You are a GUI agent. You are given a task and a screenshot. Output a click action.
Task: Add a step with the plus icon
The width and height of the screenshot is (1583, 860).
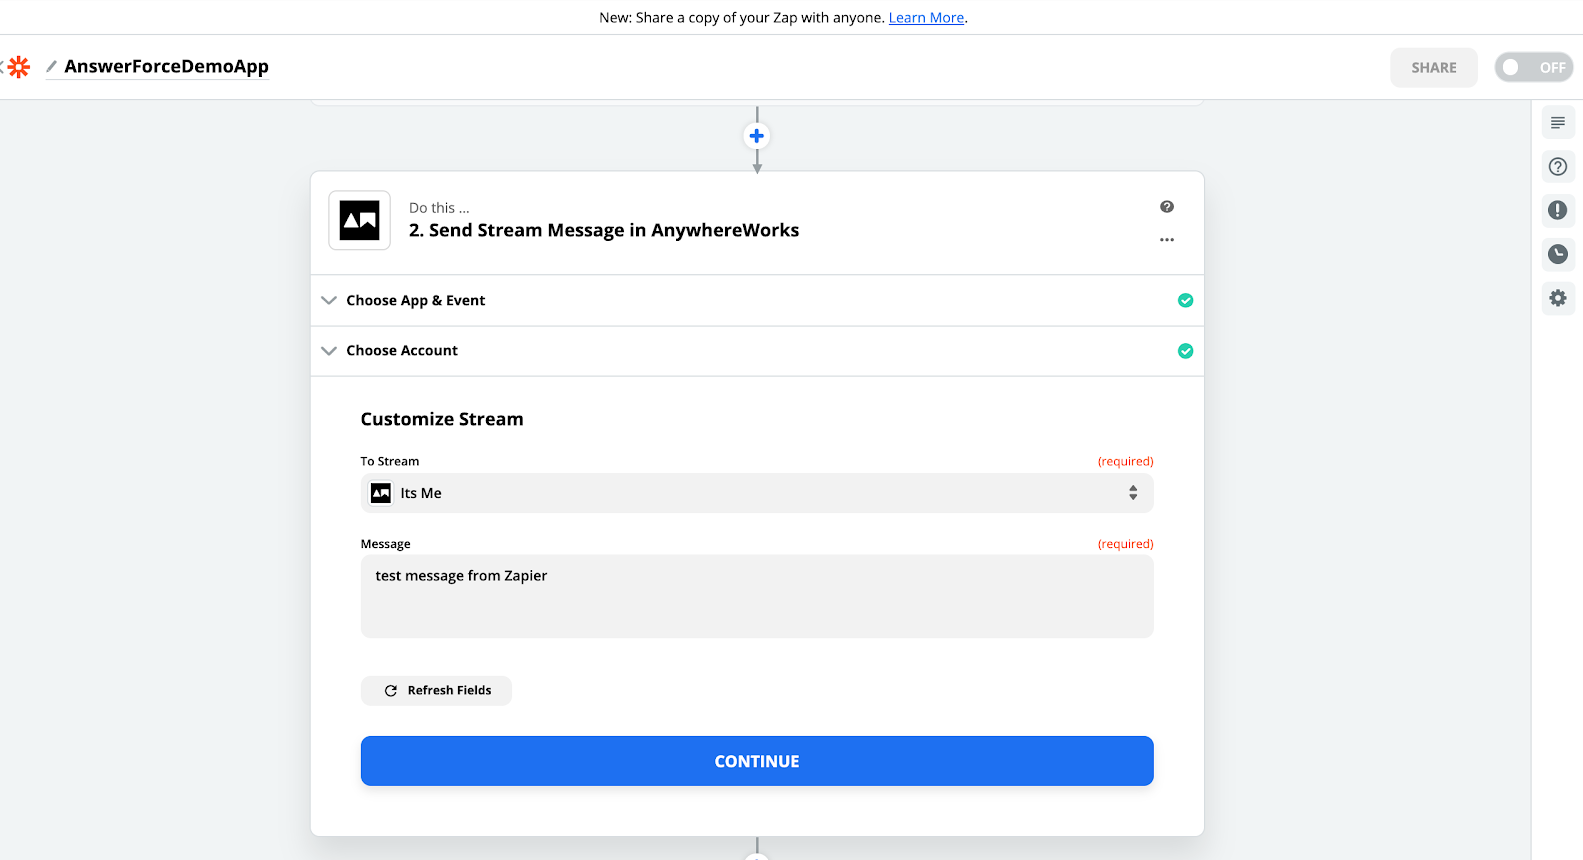pos(757,136)
